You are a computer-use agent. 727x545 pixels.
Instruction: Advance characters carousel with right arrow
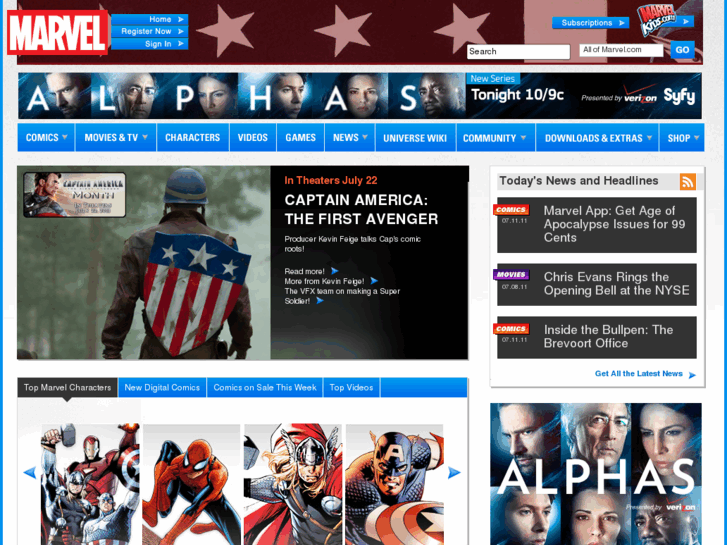(454, 472)
